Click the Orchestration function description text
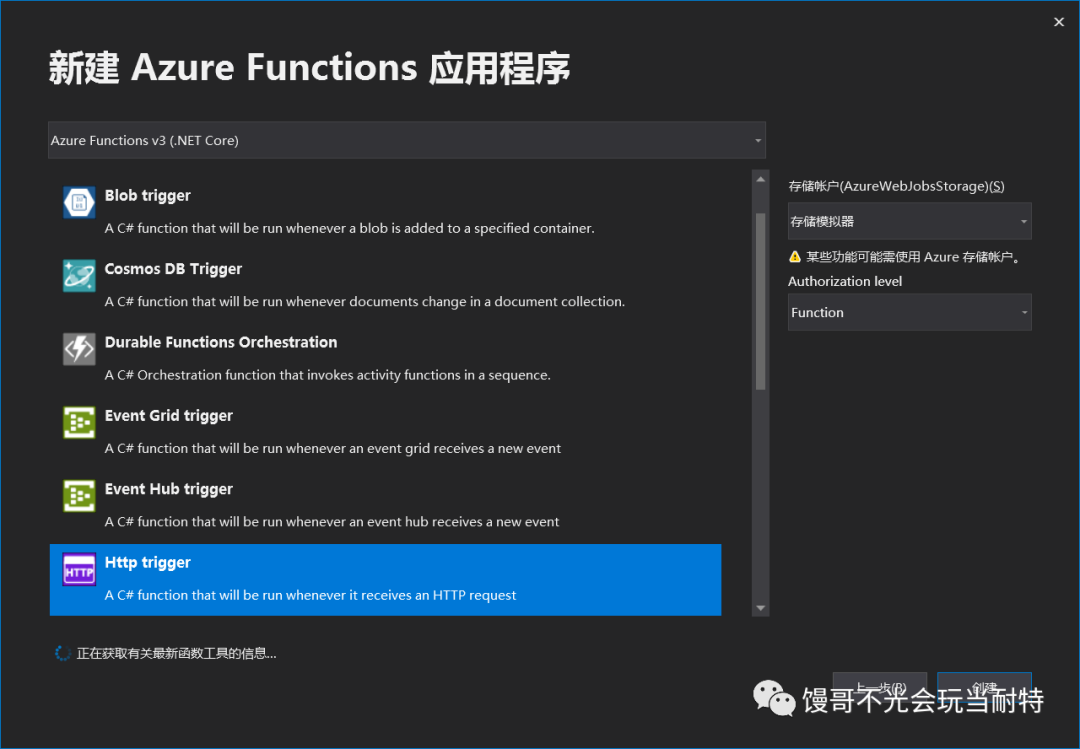1080x749 pixels. tap(327, 375)
